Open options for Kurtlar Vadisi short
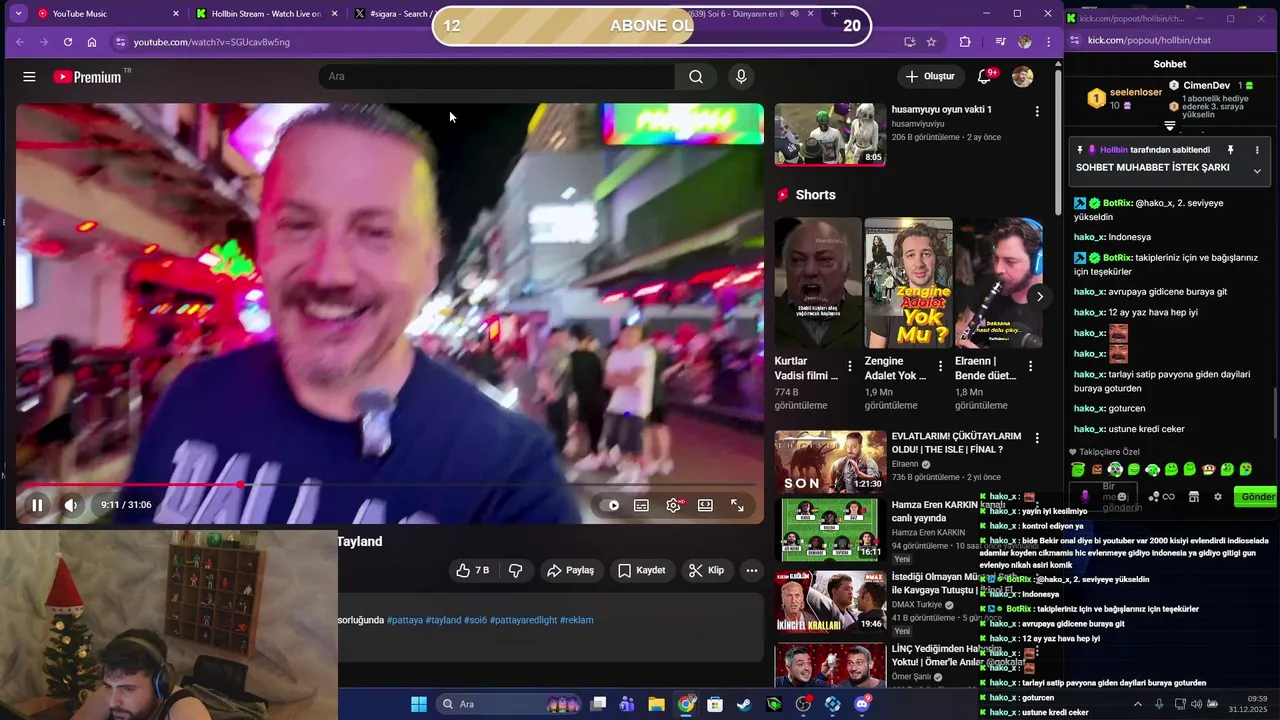The image size is (1280, 720). coord(850,367)
